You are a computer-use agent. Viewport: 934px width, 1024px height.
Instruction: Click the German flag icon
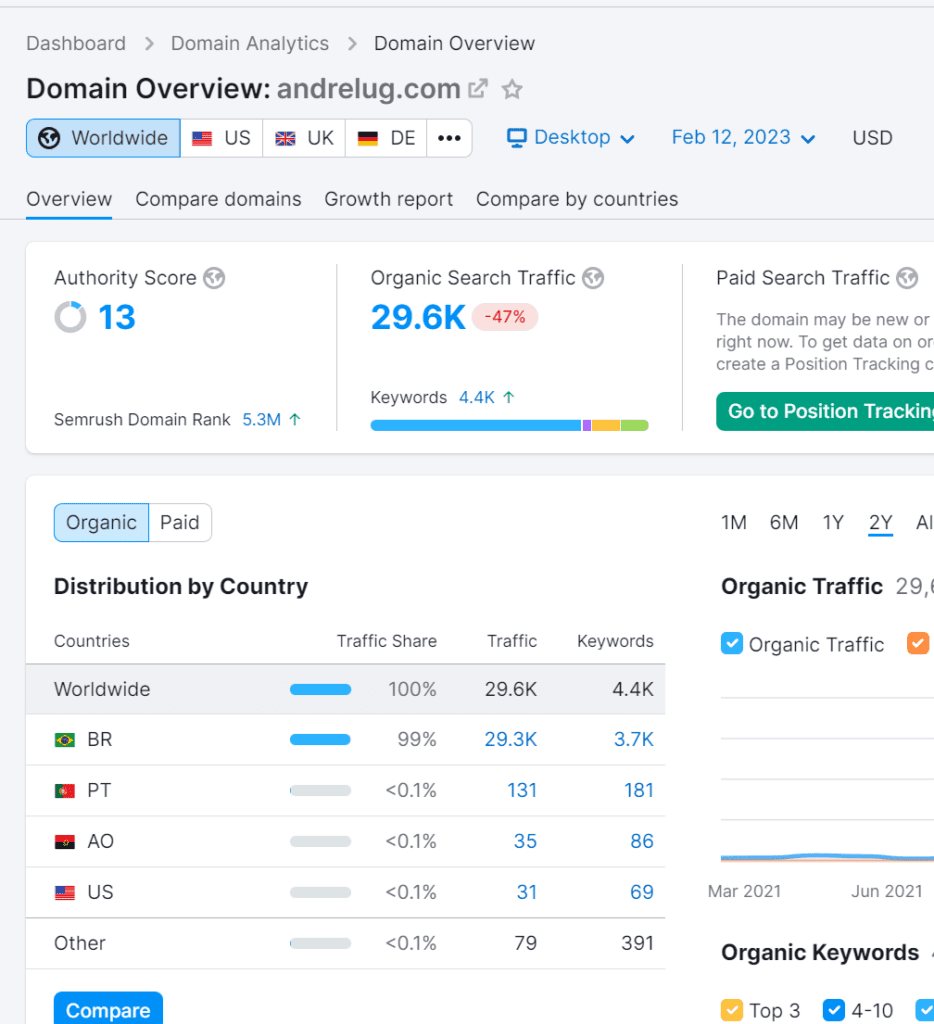coord(368,138)
